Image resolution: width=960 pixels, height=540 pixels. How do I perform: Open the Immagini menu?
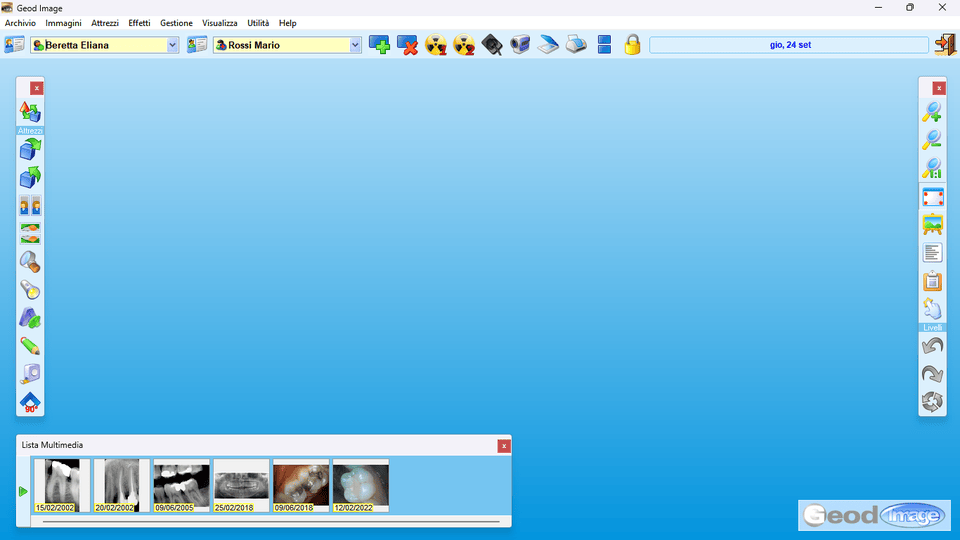pyautogui.click(x=63, y=23)
